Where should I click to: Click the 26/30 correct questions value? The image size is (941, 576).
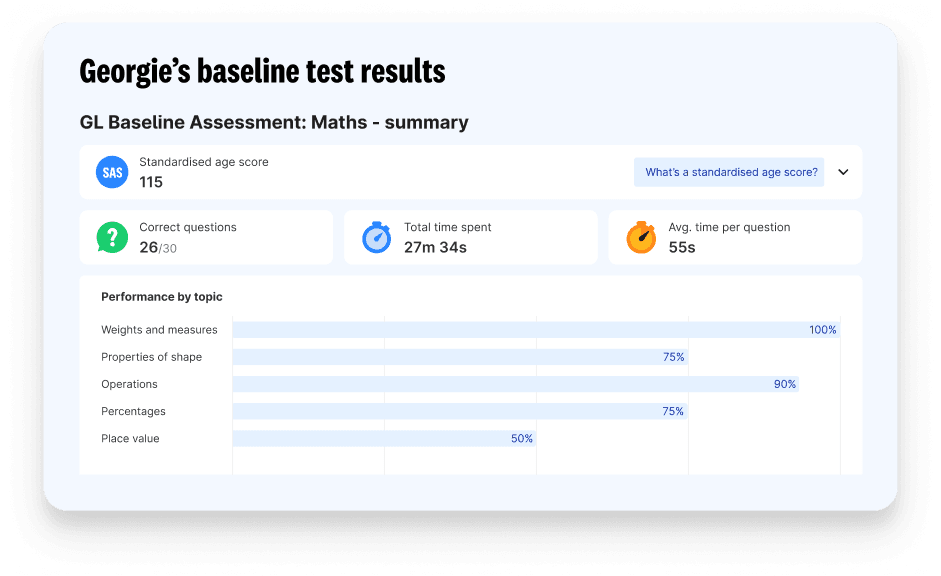156,247
